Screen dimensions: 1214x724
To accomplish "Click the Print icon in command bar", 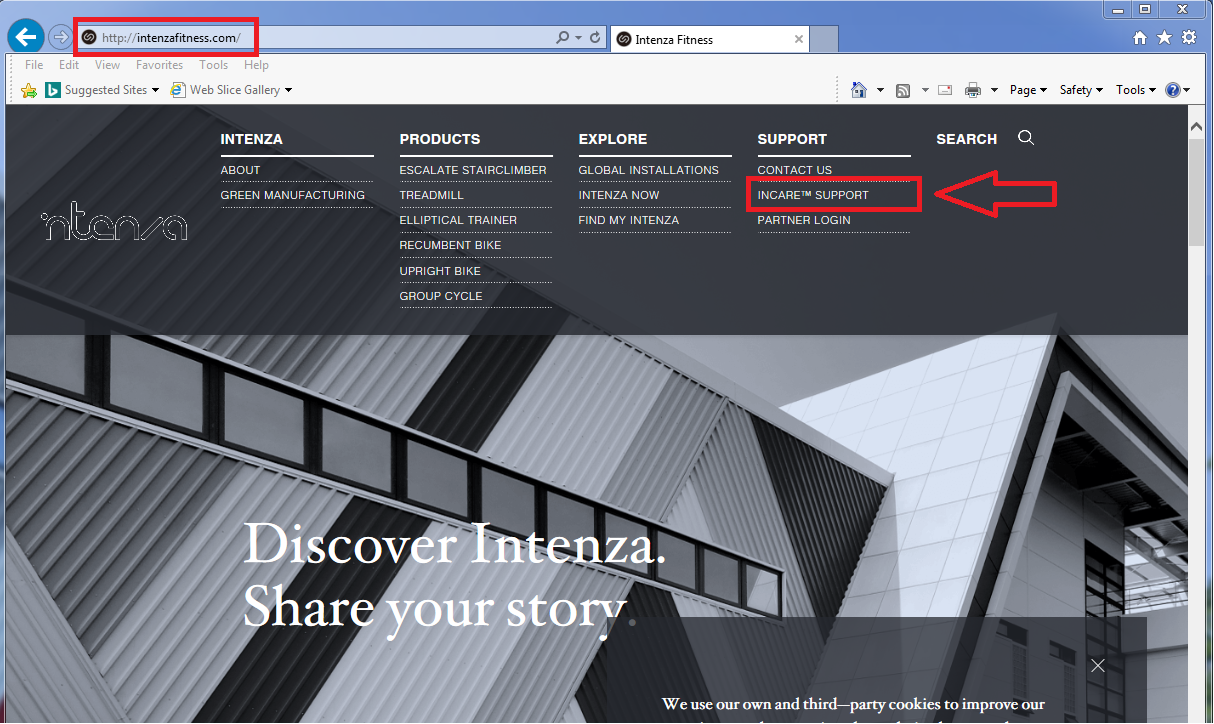I will tap(973, 90).
